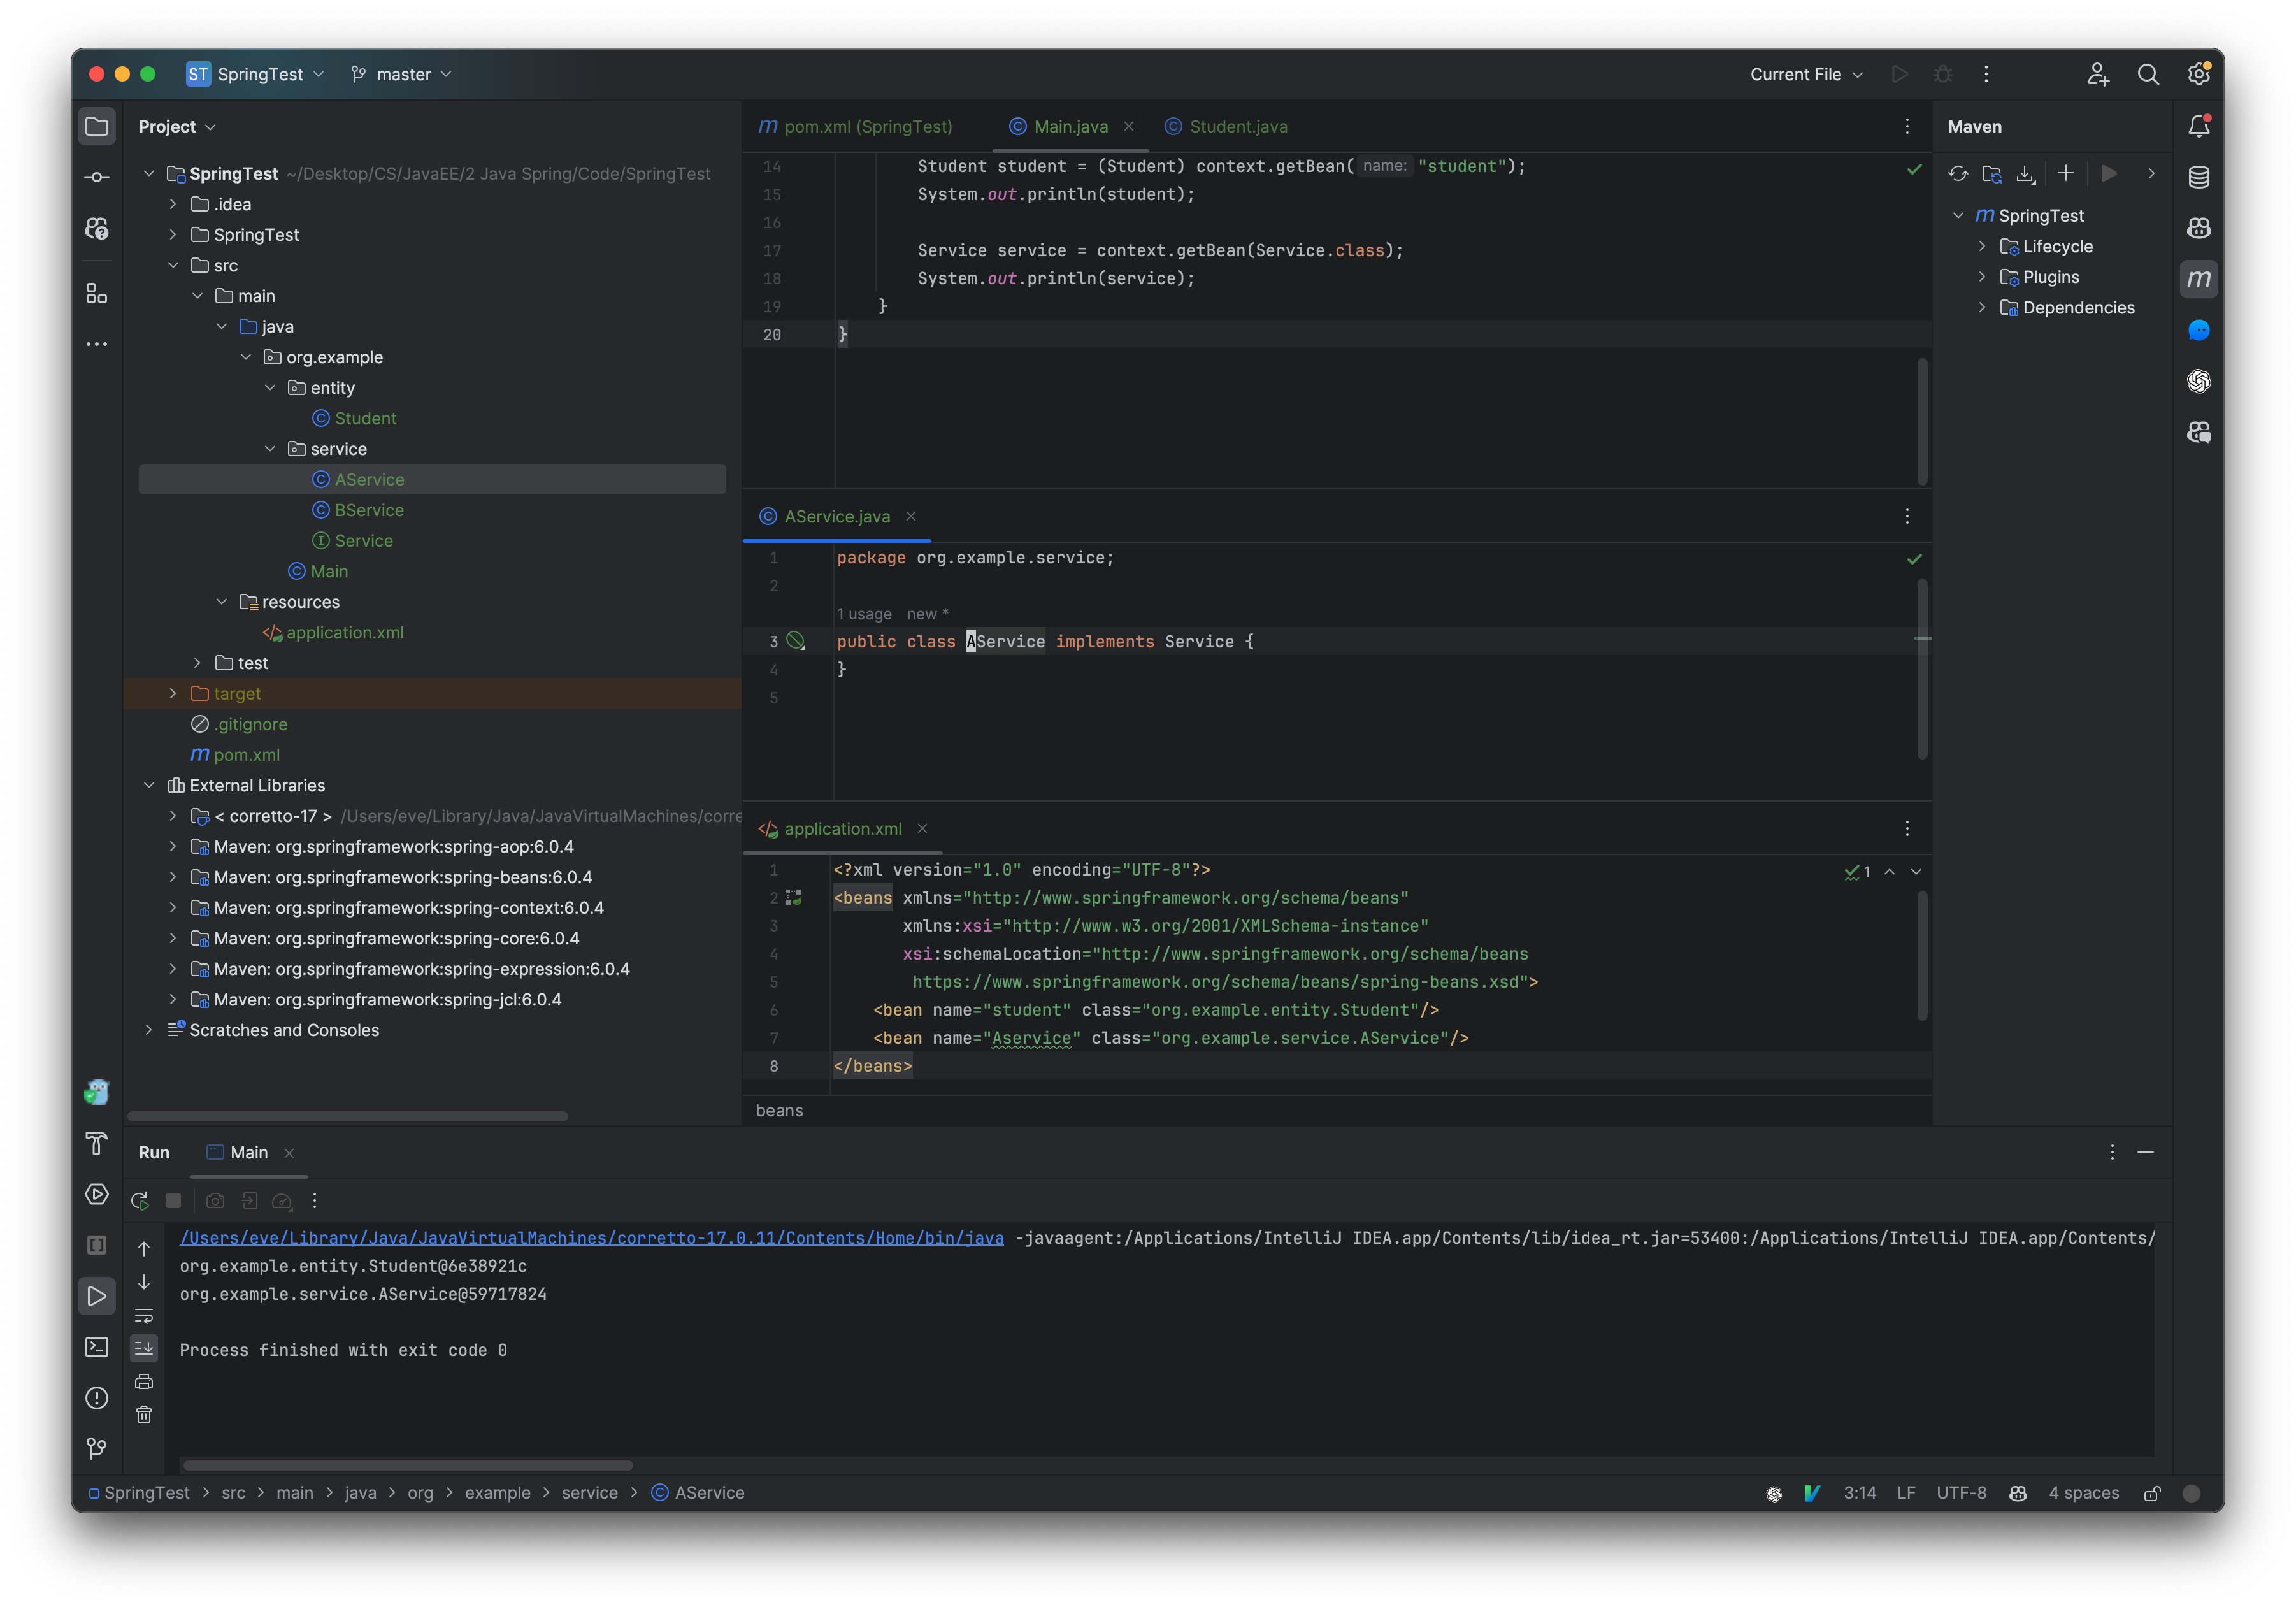The width and height of the screenshot is (2296, 1607).
Task: Expand the test folder in project tree
Action: (196, 662)
